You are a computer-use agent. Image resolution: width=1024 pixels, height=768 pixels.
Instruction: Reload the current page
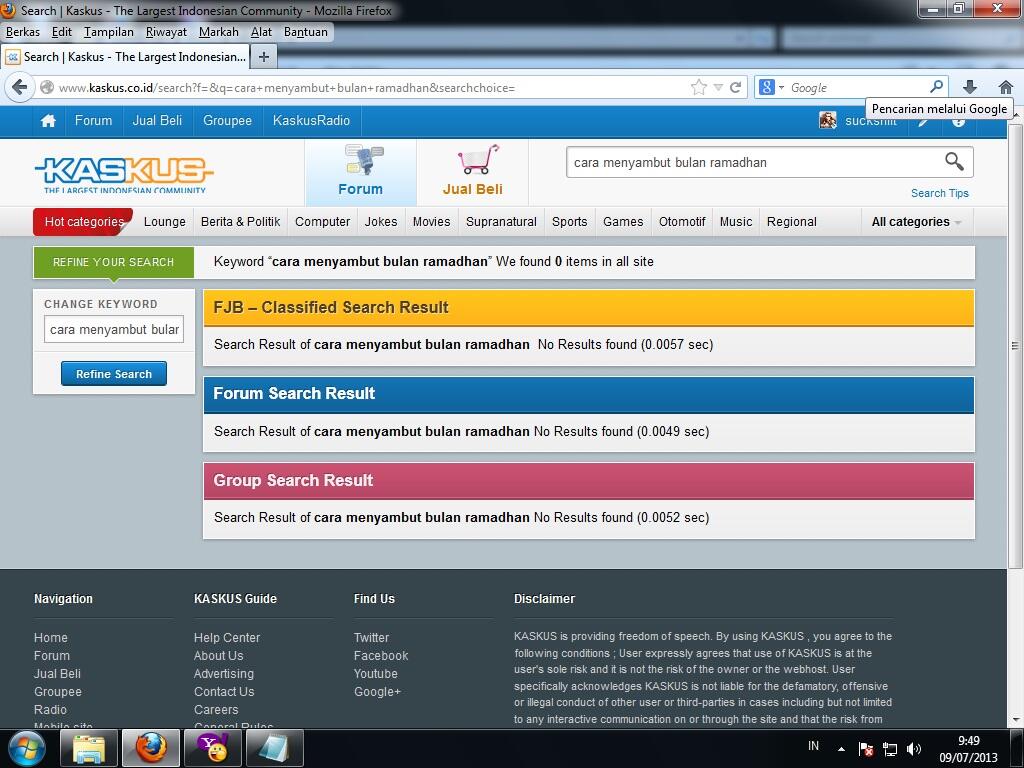(x=735, y=88)
